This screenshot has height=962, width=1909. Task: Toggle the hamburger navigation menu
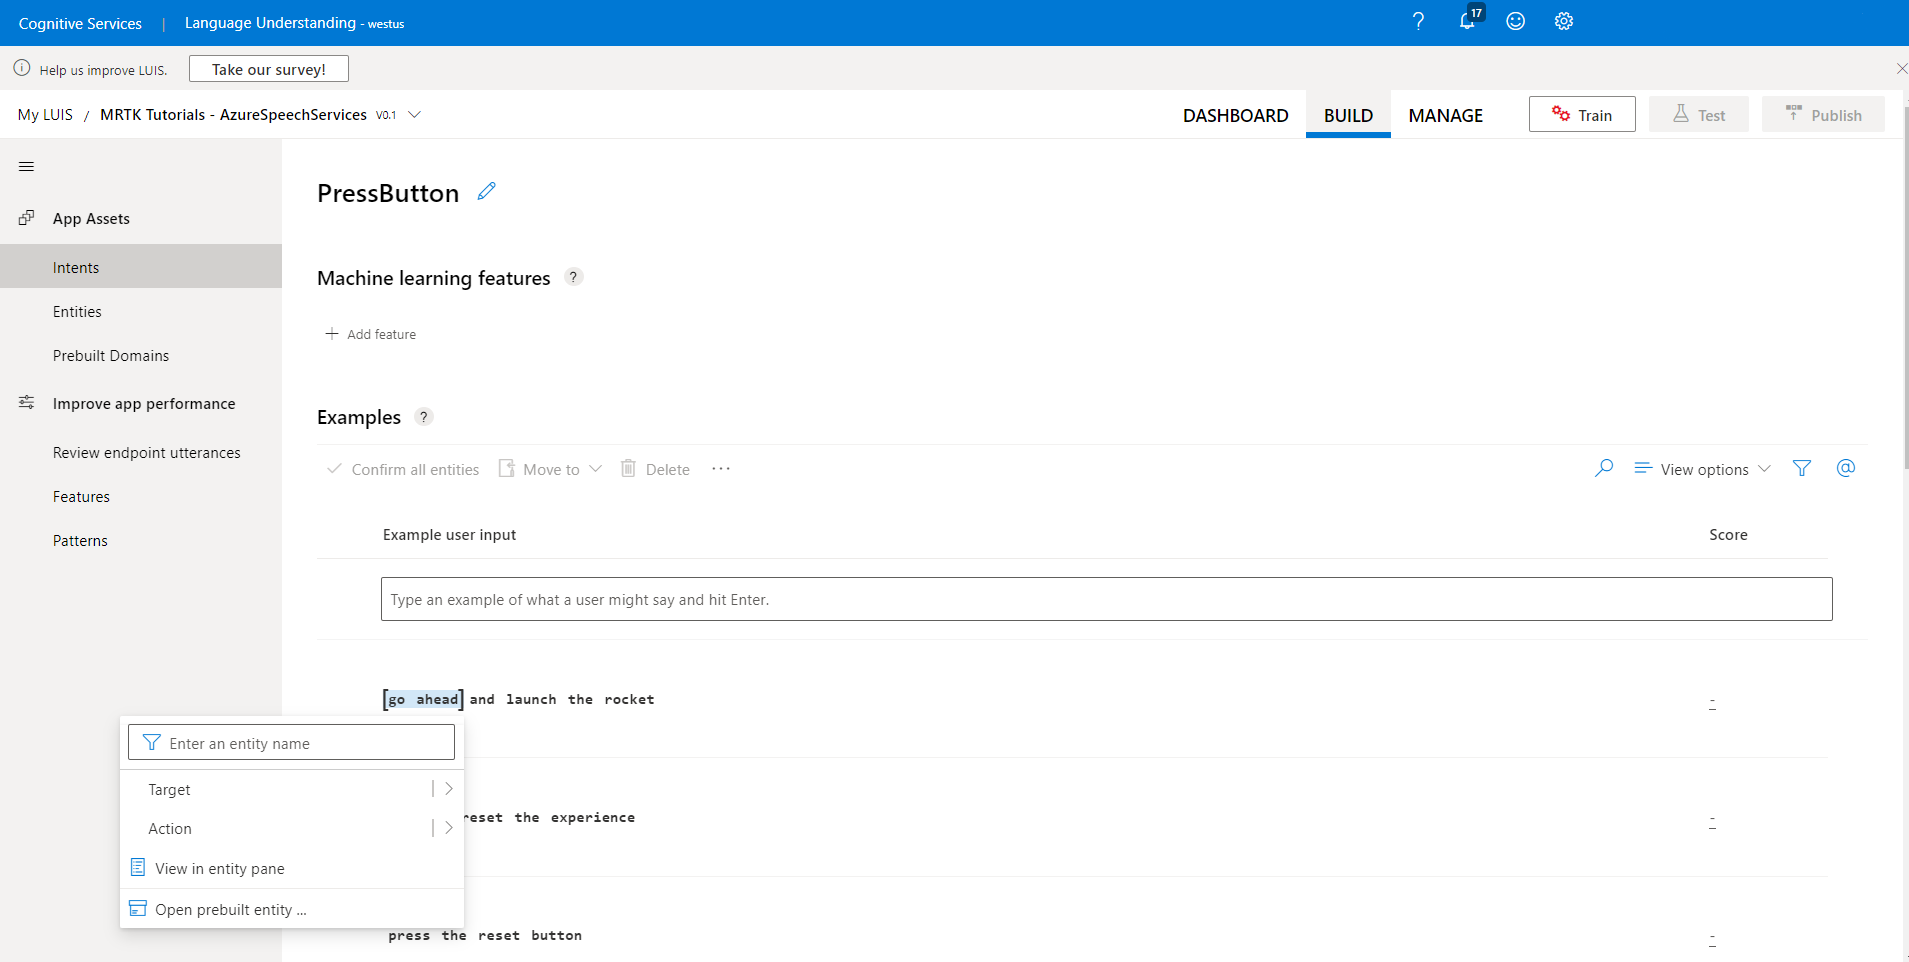(x=27, y=167)
